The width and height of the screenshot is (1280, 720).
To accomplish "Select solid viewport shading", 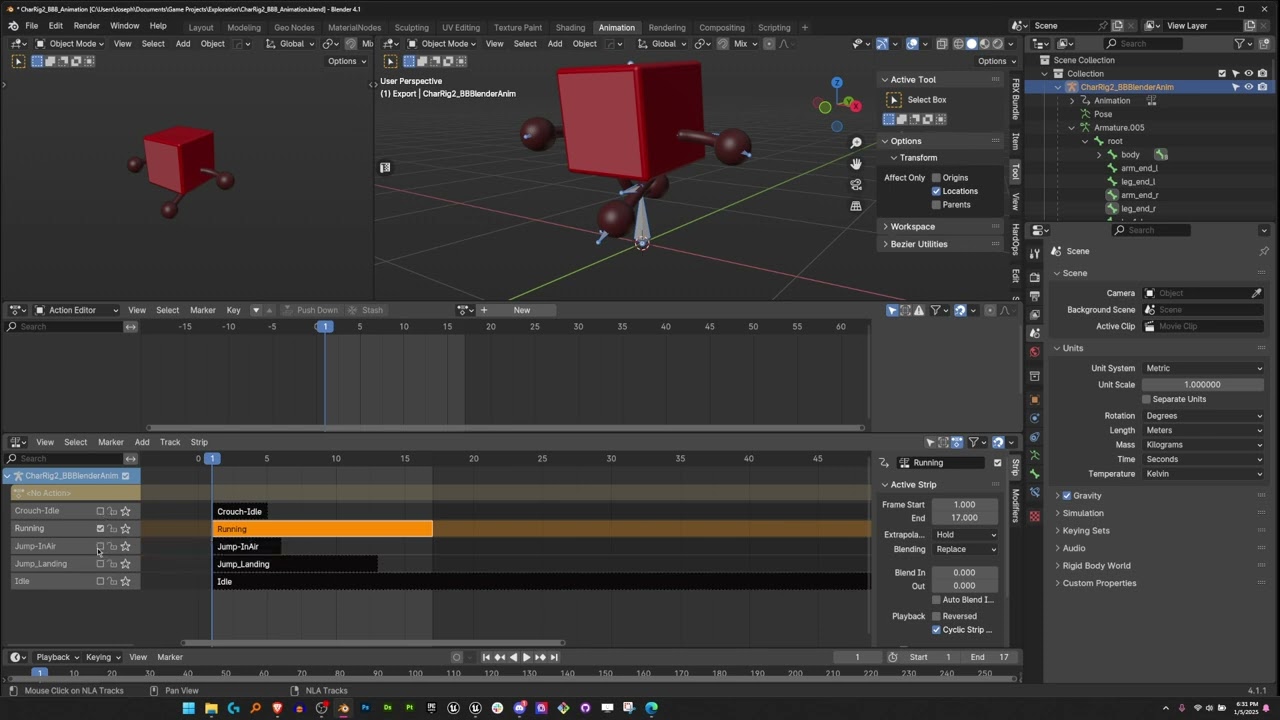I will [x=971, y=44].
